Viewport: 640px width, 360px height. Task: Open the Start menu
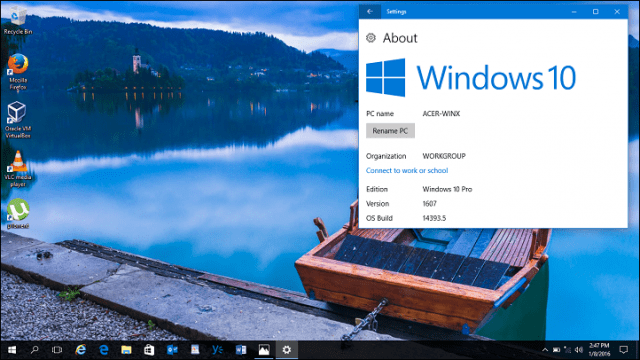coord(12,350)
